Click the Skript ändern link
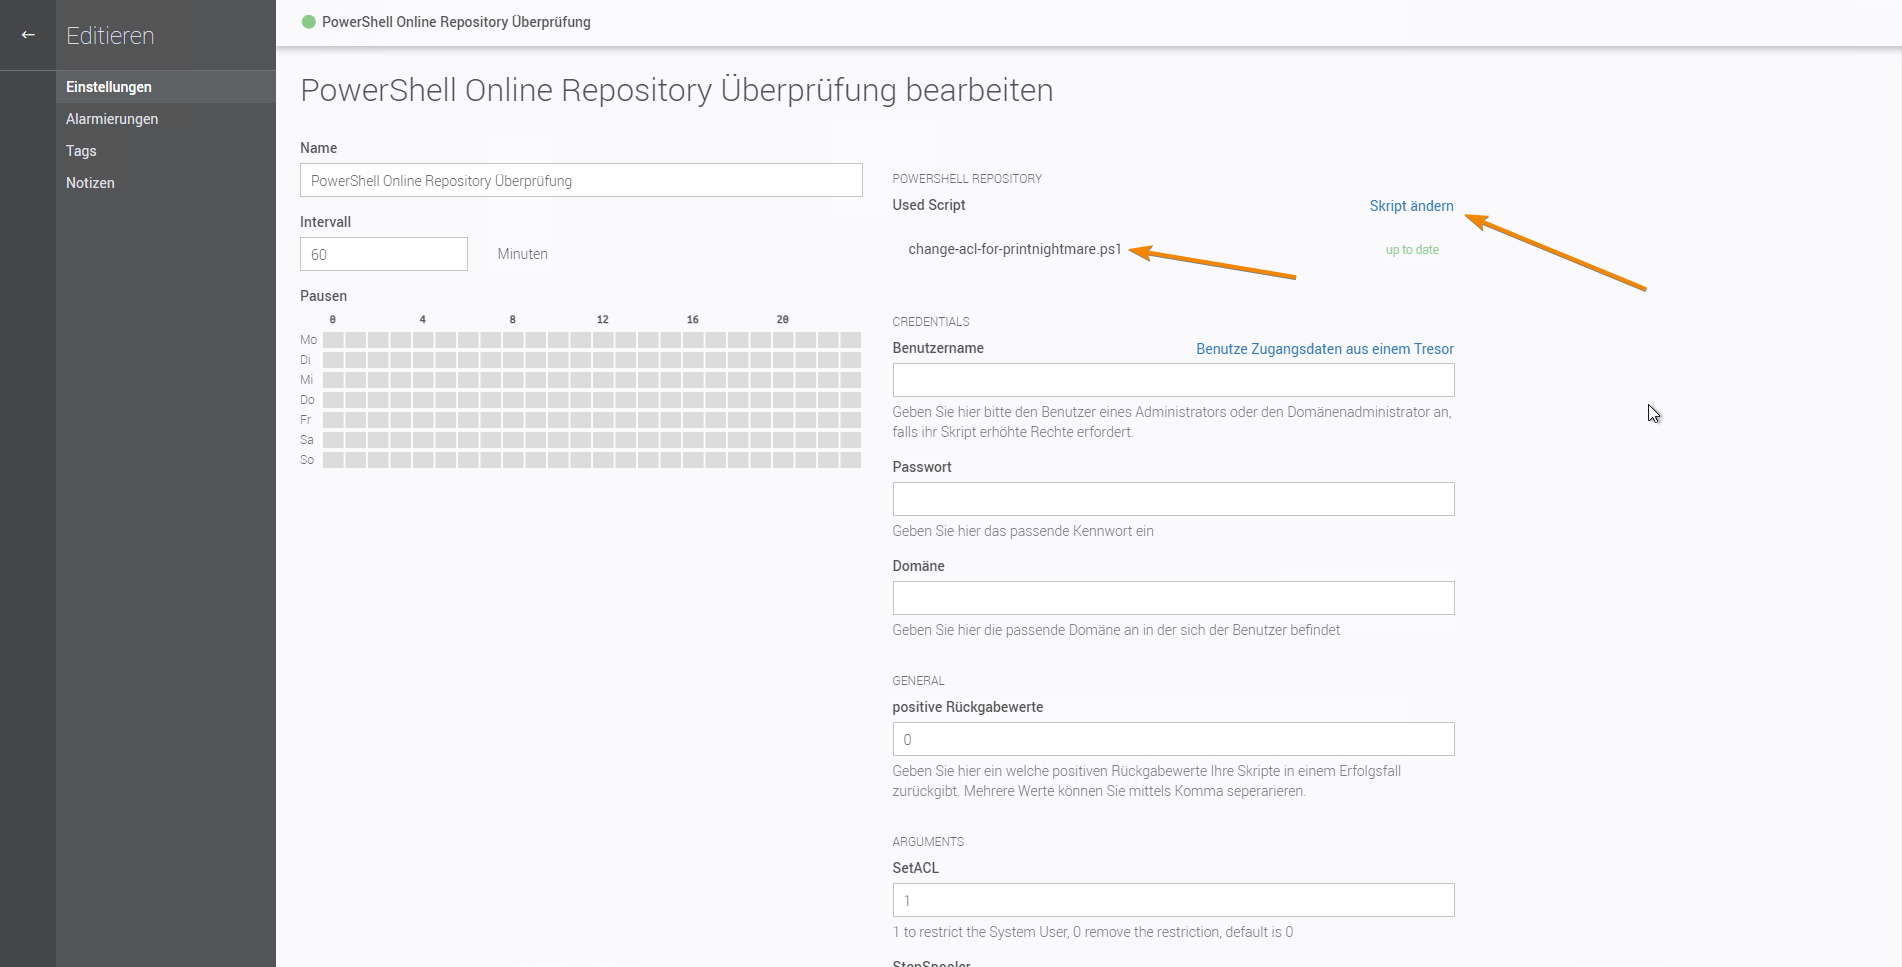Screen dimensions: 1902x967 (1411, 206)
